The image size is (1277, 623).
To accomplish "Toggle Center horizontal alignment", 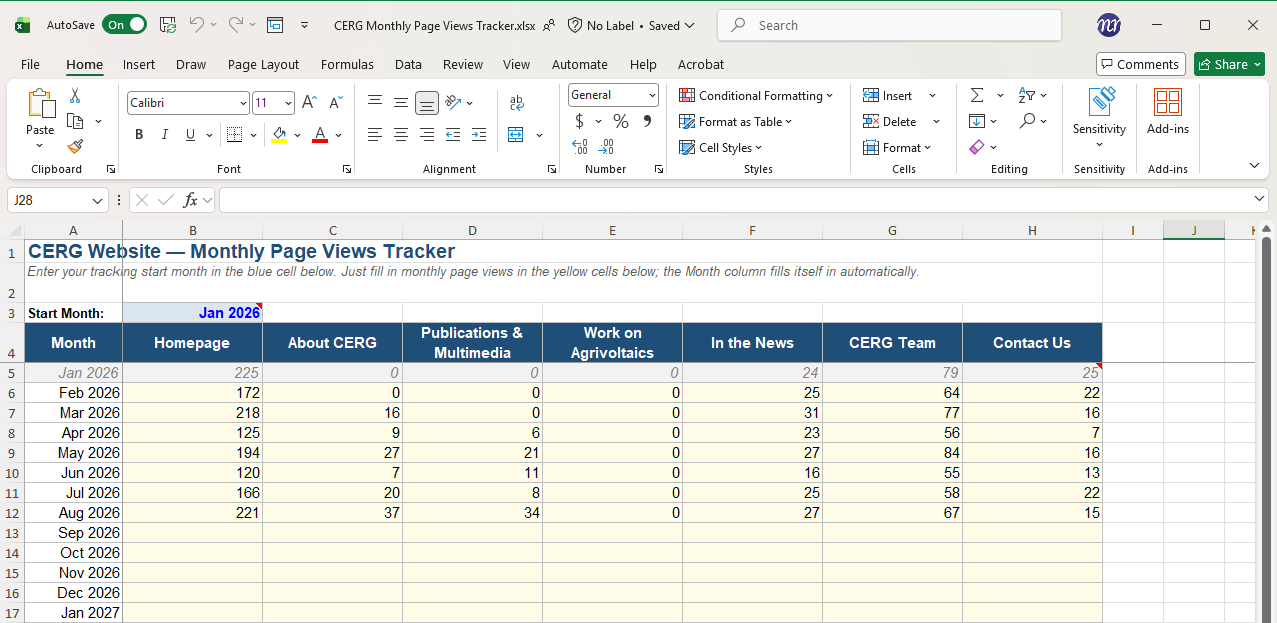I will click(x=401, y=134).
